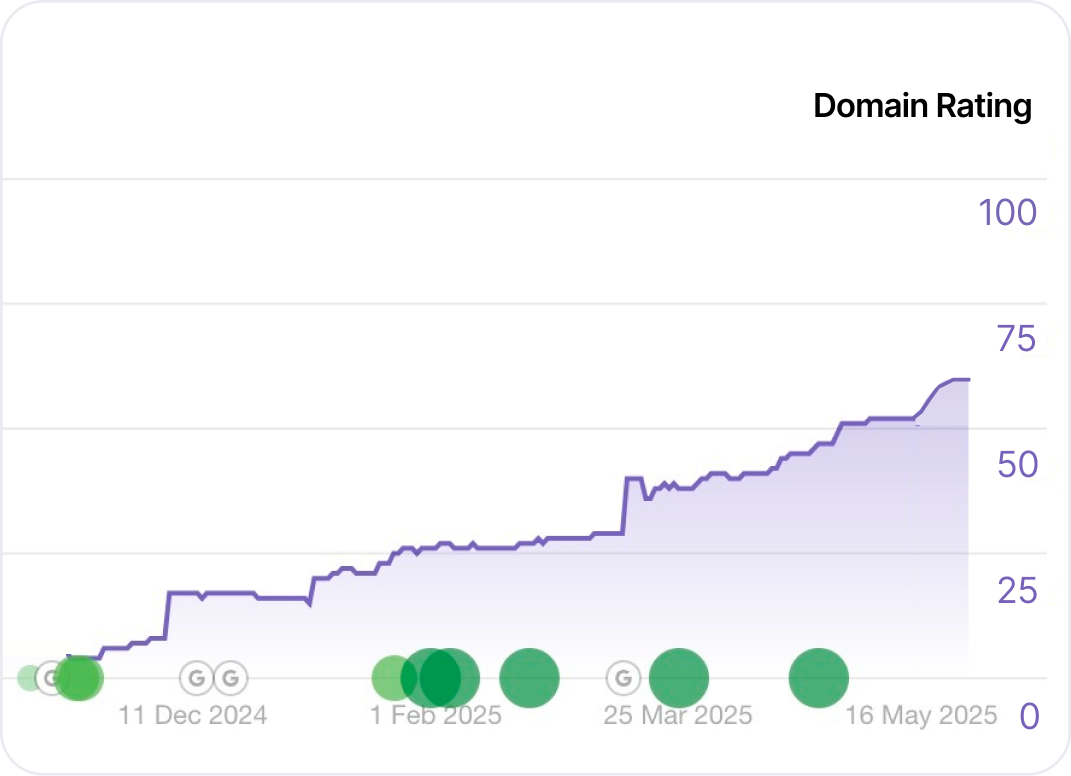Click the 25 Mar 2025 date label

coord(677,715)
